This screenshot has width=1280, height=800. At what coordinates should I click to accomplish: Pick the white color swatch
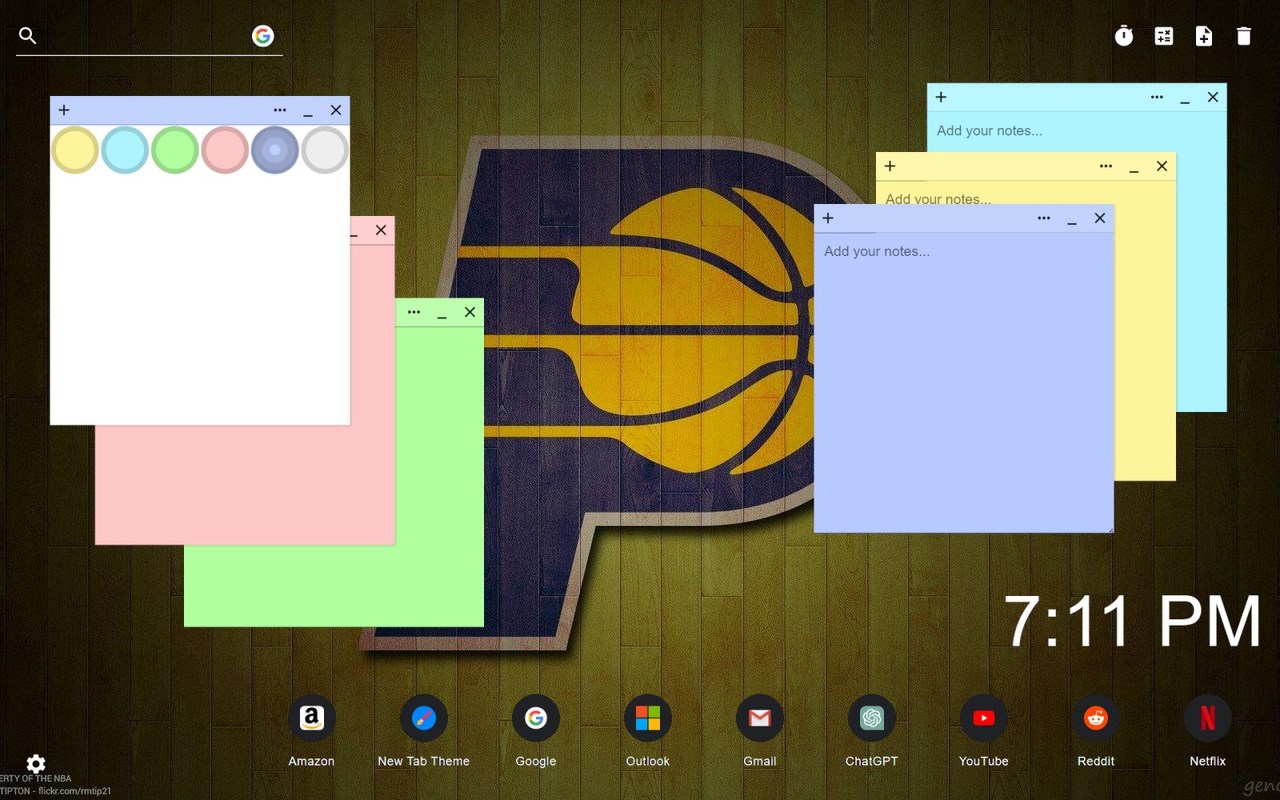325,150
